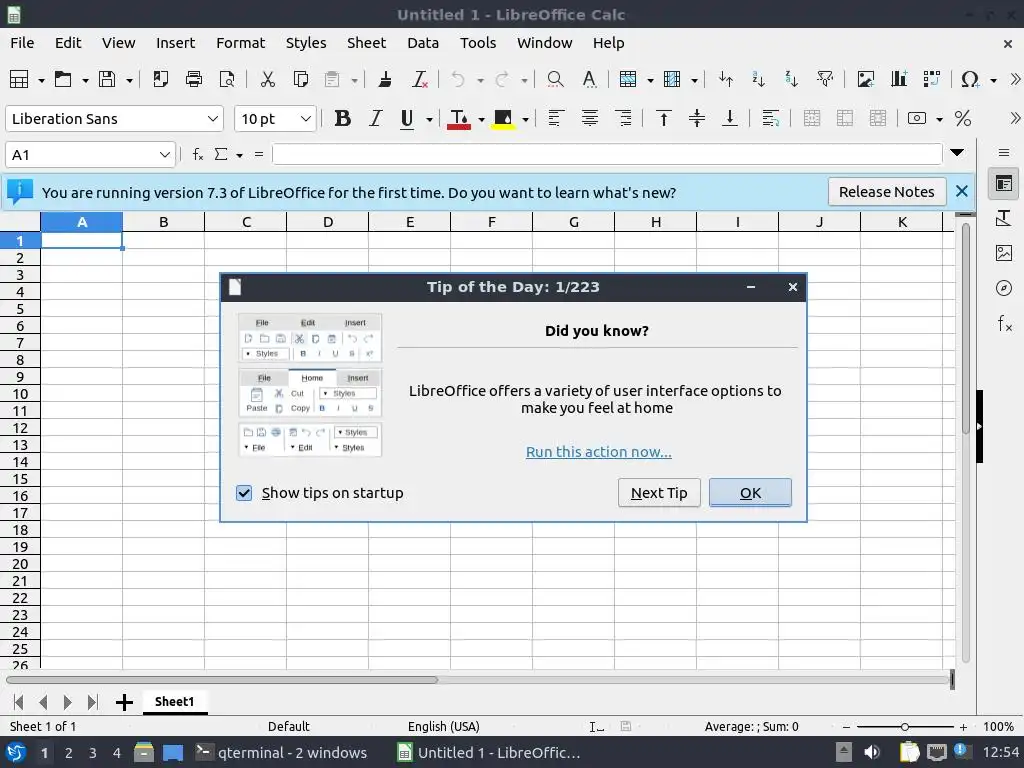The width and height of the screenshot is (1024, 768).
Task: Open the Tools menu
Action: coord(478,43)
